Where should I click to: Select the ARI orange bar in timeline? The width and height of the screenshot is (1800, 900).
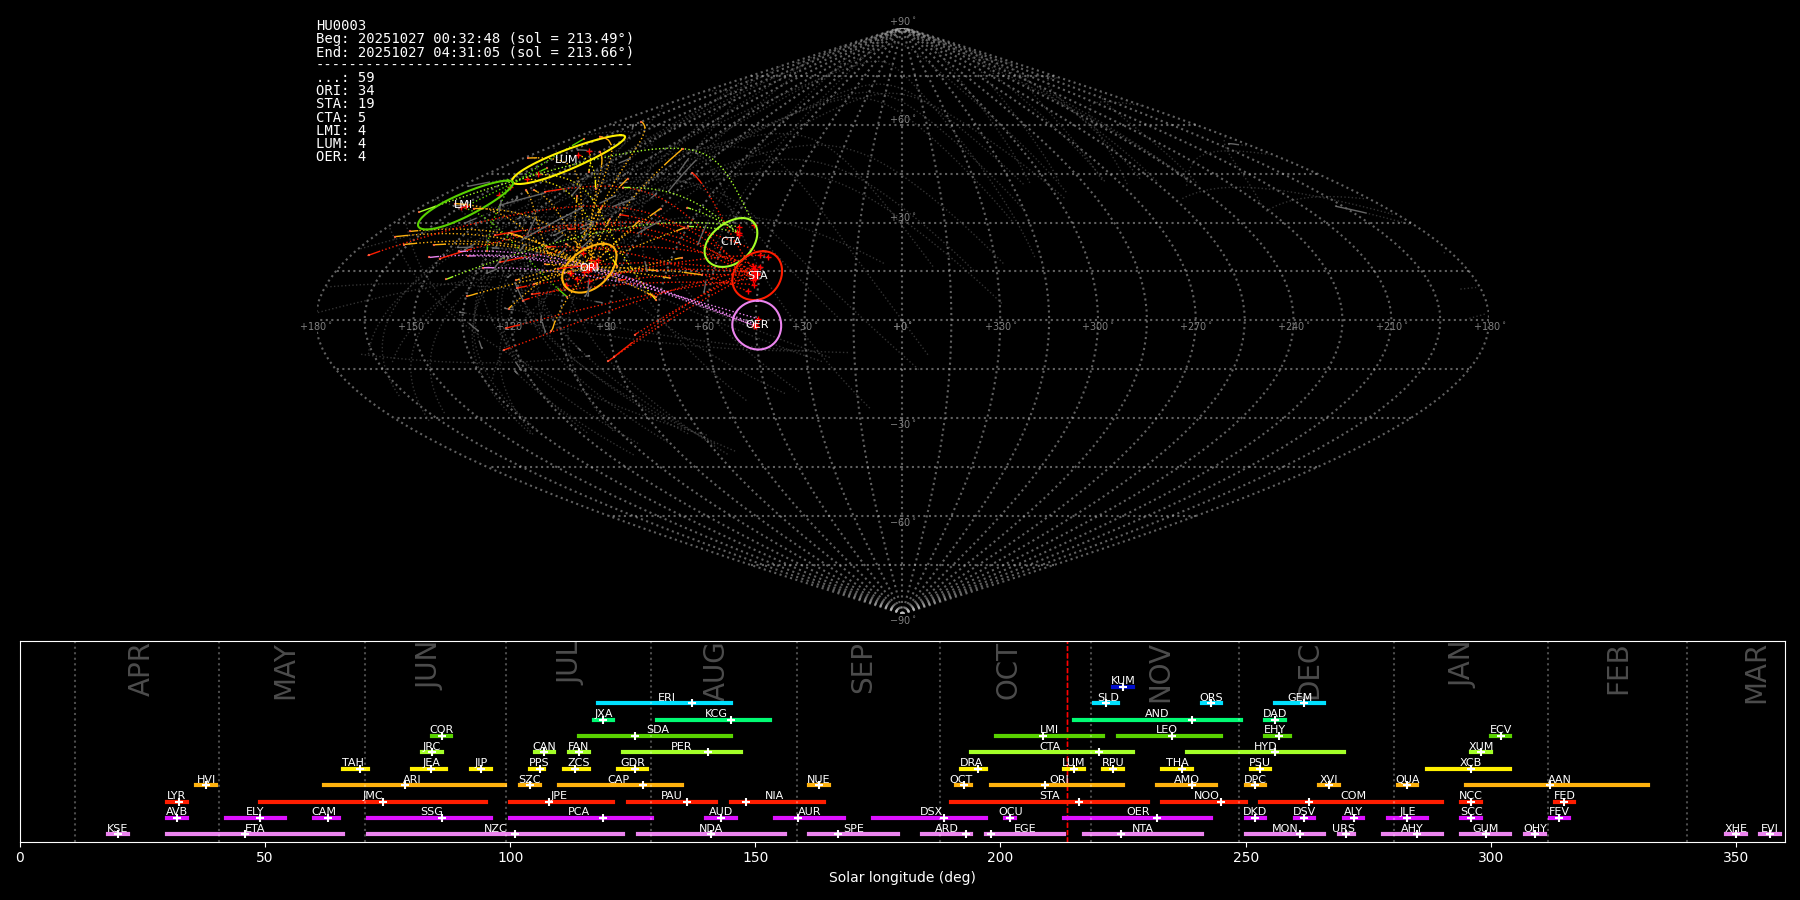[414, 785]
